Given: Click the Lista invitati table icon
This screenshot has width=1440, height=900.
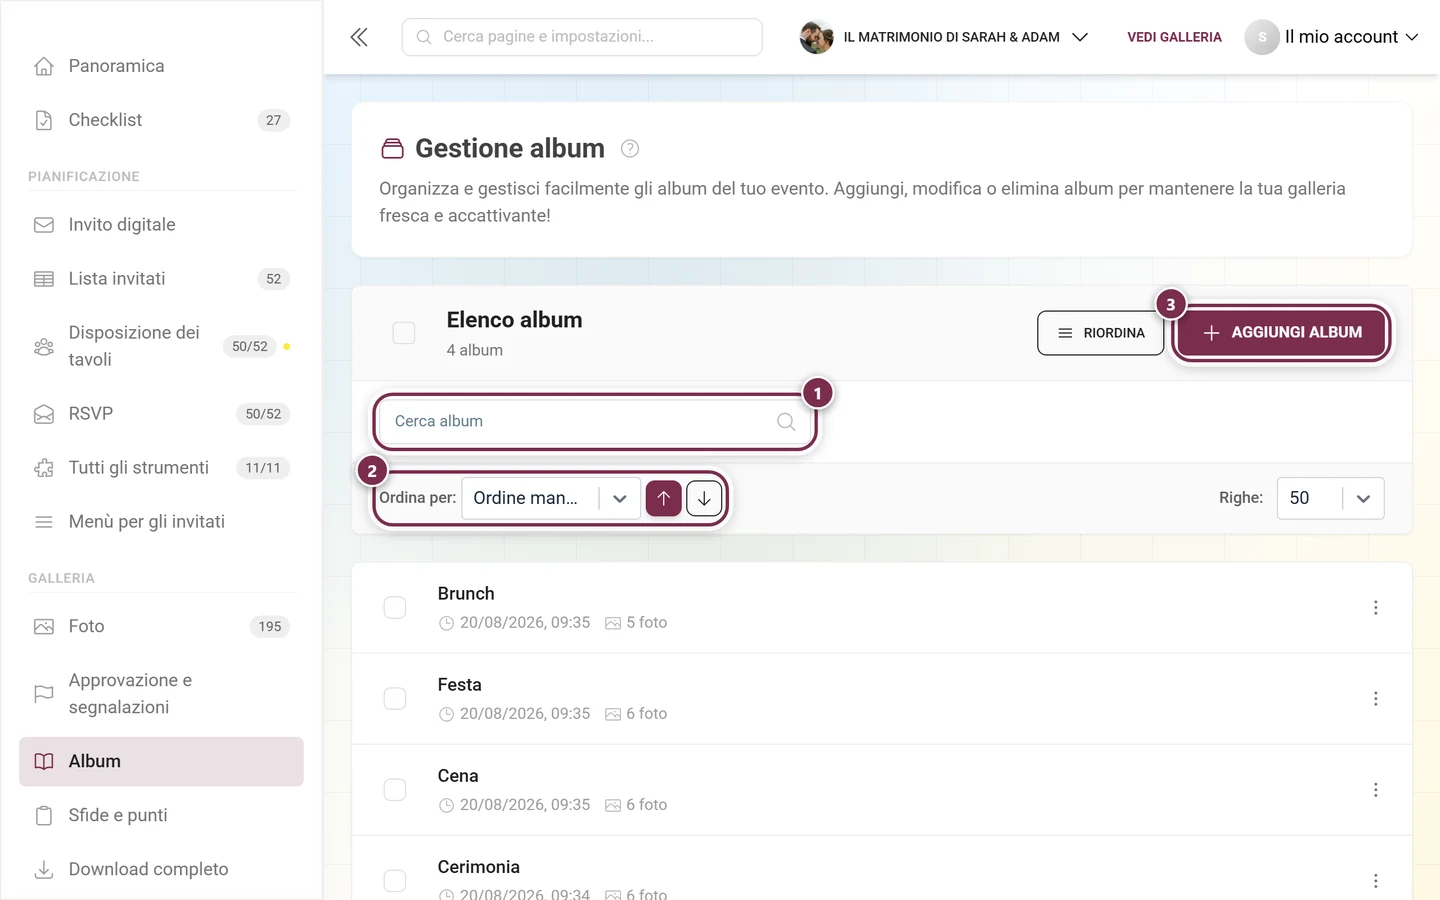Looking at the screenshot, I should coord(44,279).
